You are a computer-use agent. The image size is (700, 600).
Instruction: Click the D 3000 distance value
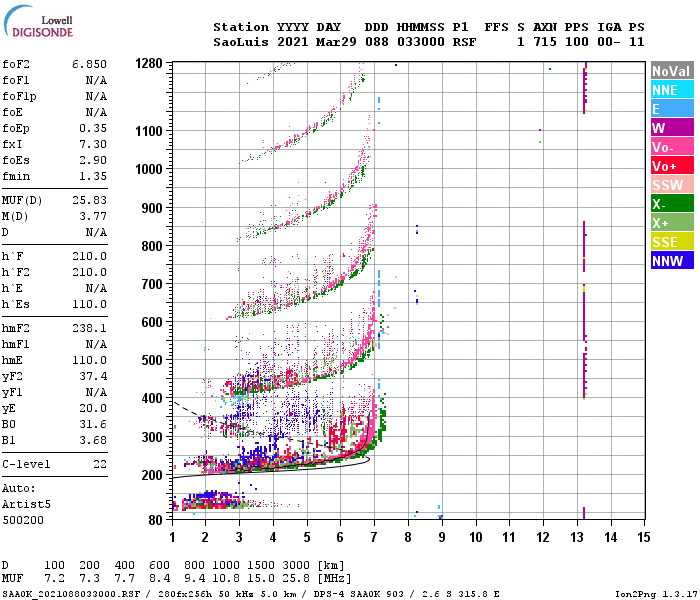296,565
